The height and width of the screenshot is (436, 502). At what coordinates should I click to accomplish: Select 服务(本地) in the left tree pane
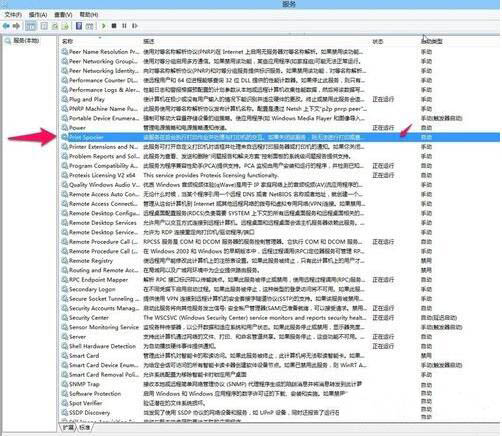coord(26,41)
